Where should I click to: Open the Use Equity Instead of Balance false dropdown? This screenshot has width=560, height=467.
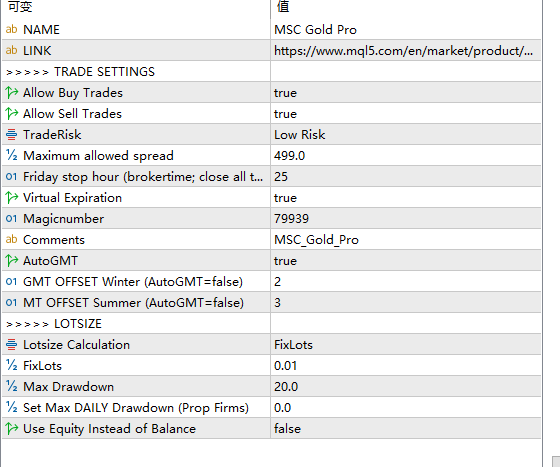[406, 428]
